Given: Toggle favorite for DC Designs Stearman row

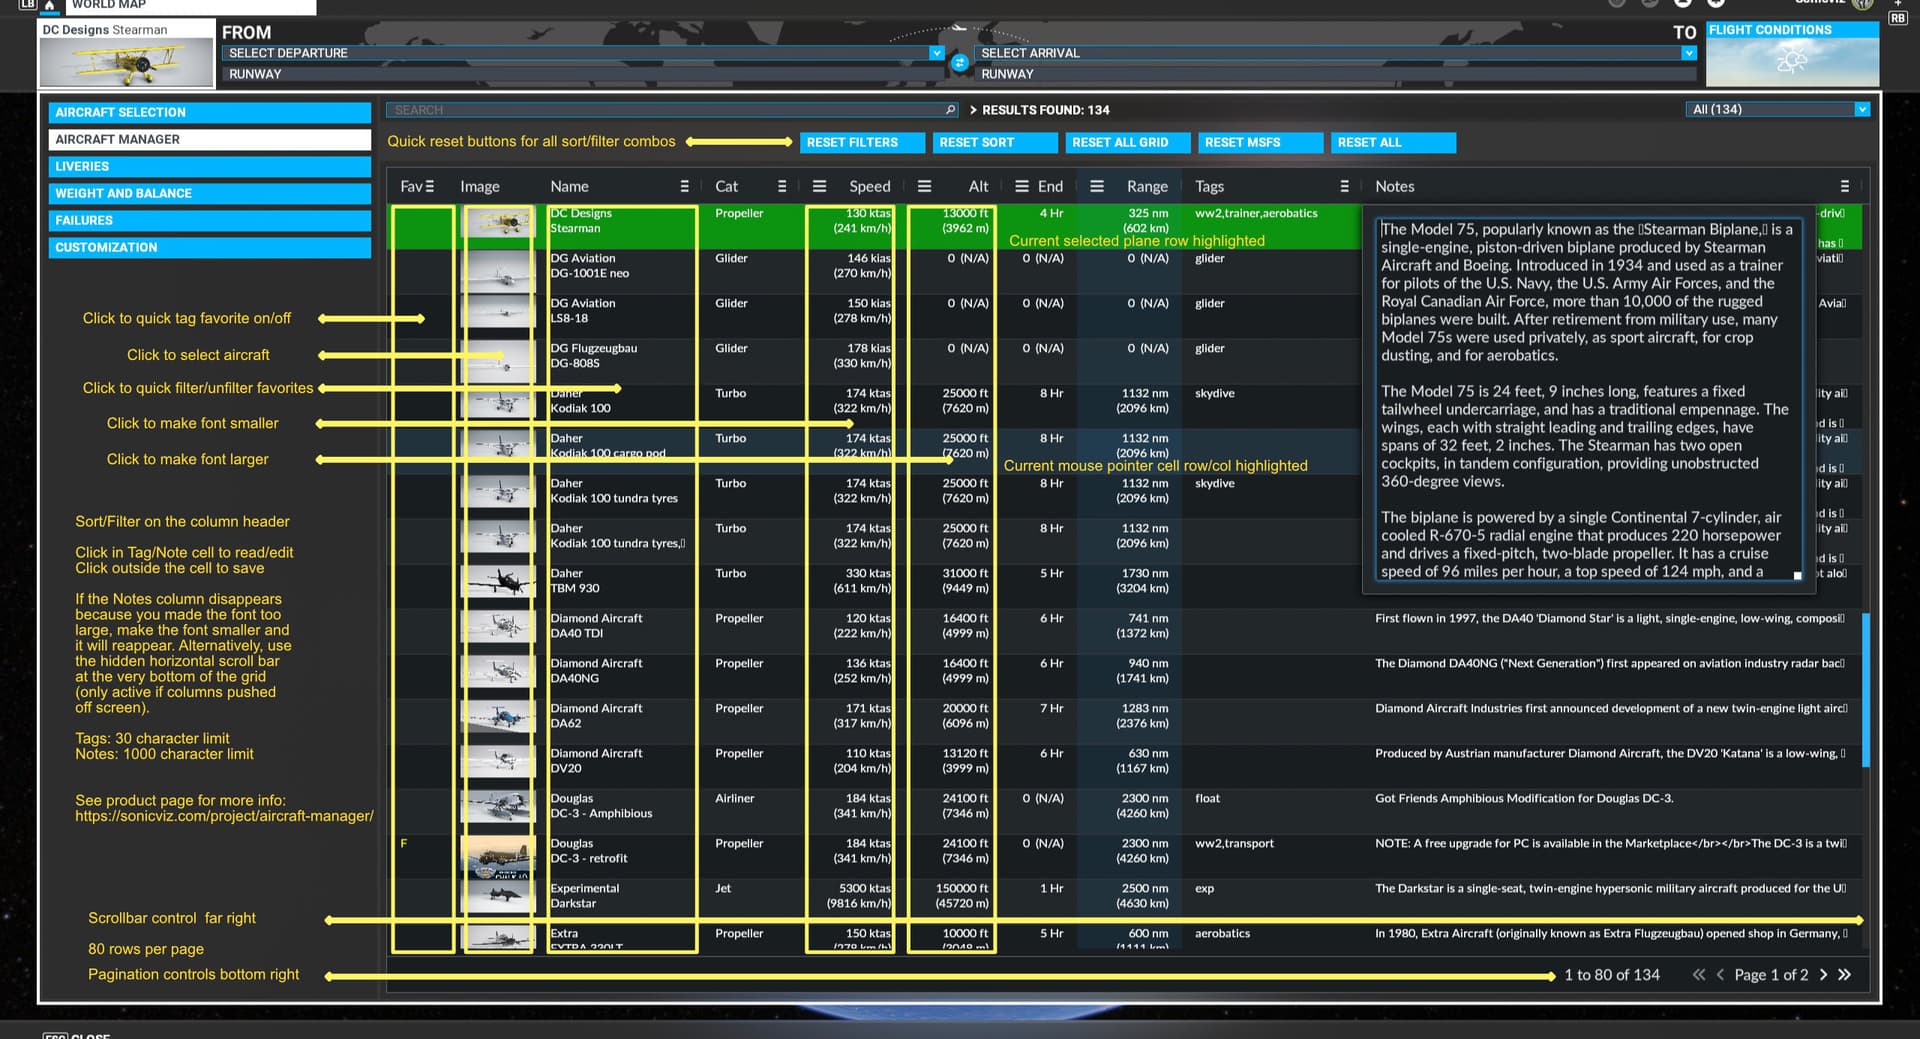Looking at the screenshot, I should [x=422, y=226].
